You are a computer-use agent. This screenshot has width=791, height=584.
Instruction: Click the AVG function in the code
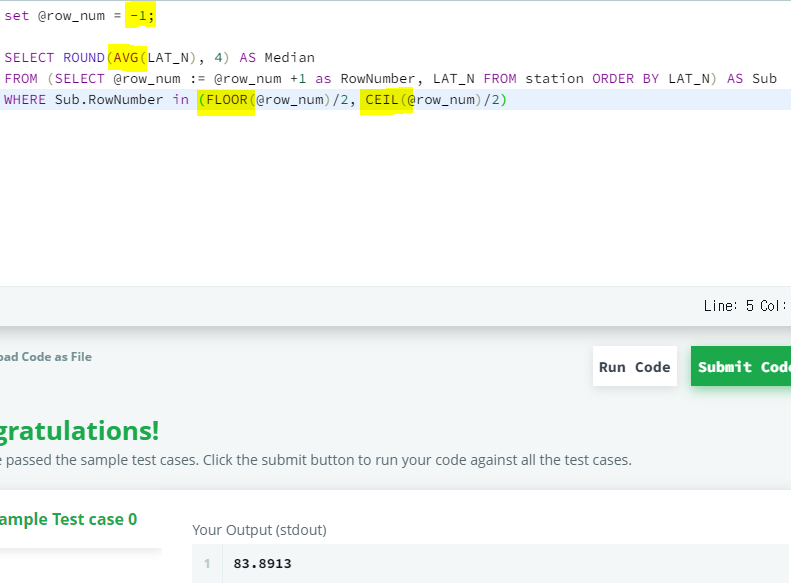coord(126,57)
